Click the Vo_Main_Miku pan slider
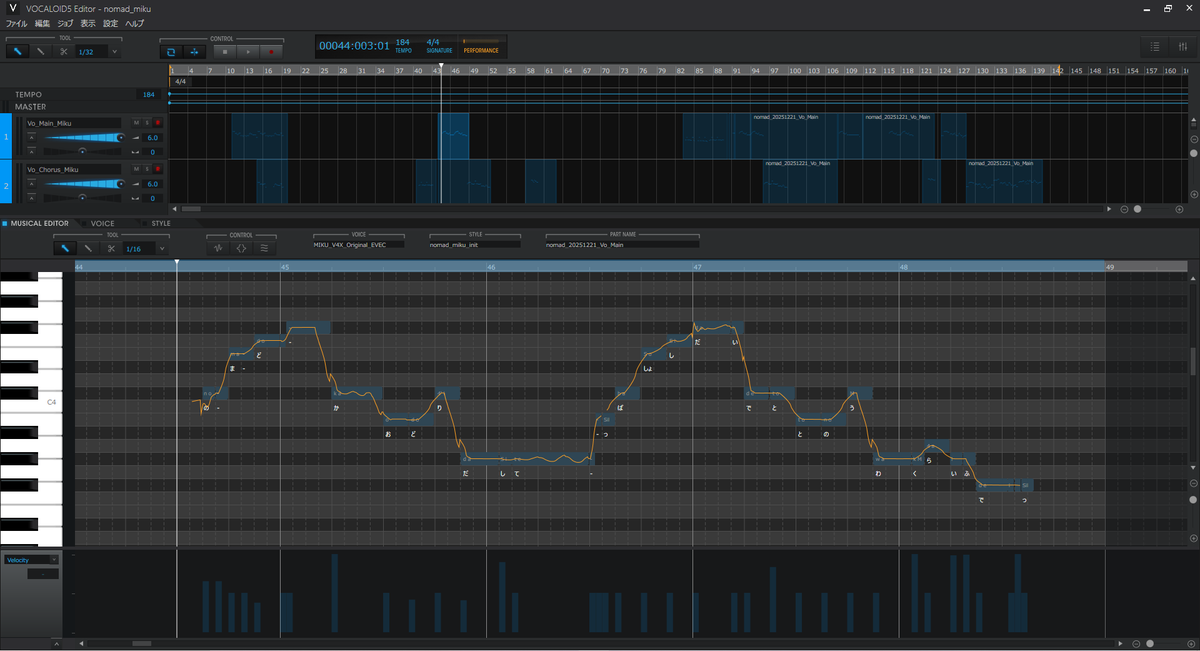 click(82, 152)
